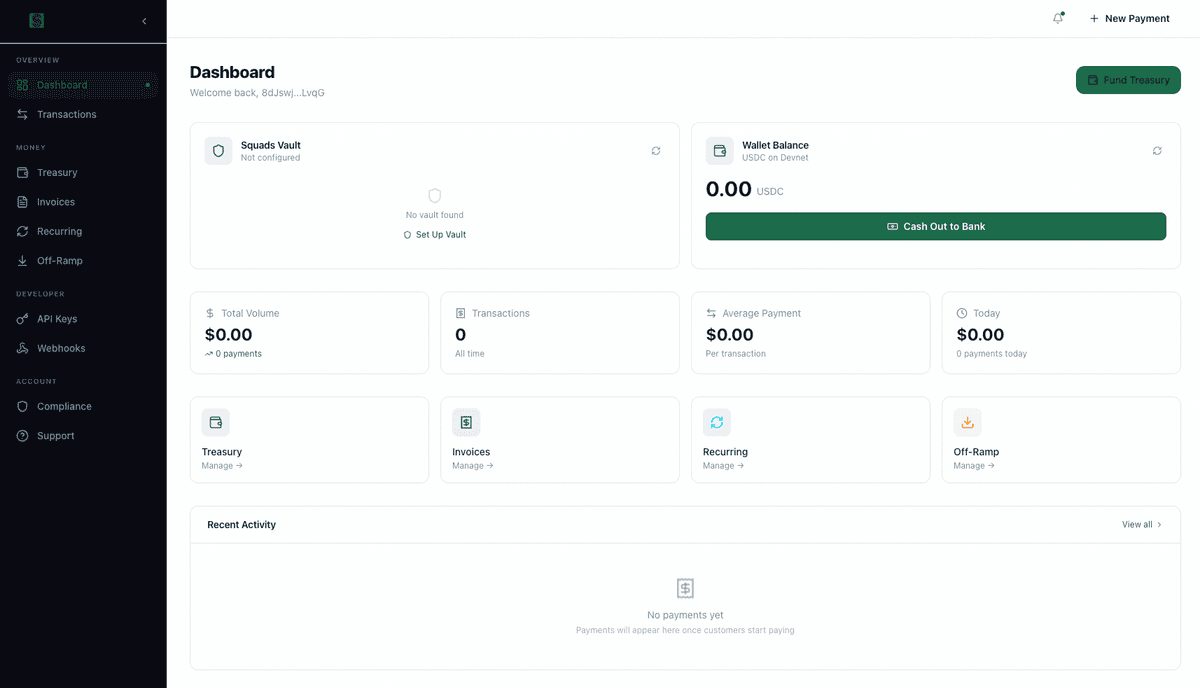Click the Off-Ramp download icon
The image size is (1200, 688).
pyautogui.click(x=967, y=422)
